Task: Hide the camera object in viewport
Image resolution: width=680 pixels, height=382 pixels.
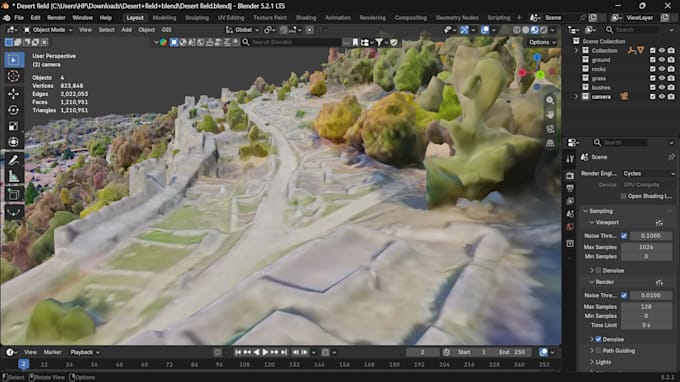Action: point(662,97)
